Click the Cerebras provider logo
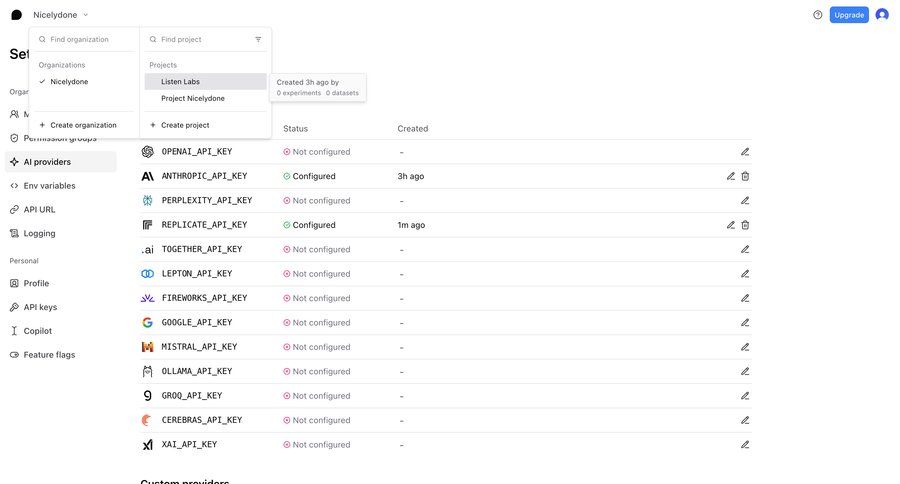This screenshot has width=900, height=484. 147,420
